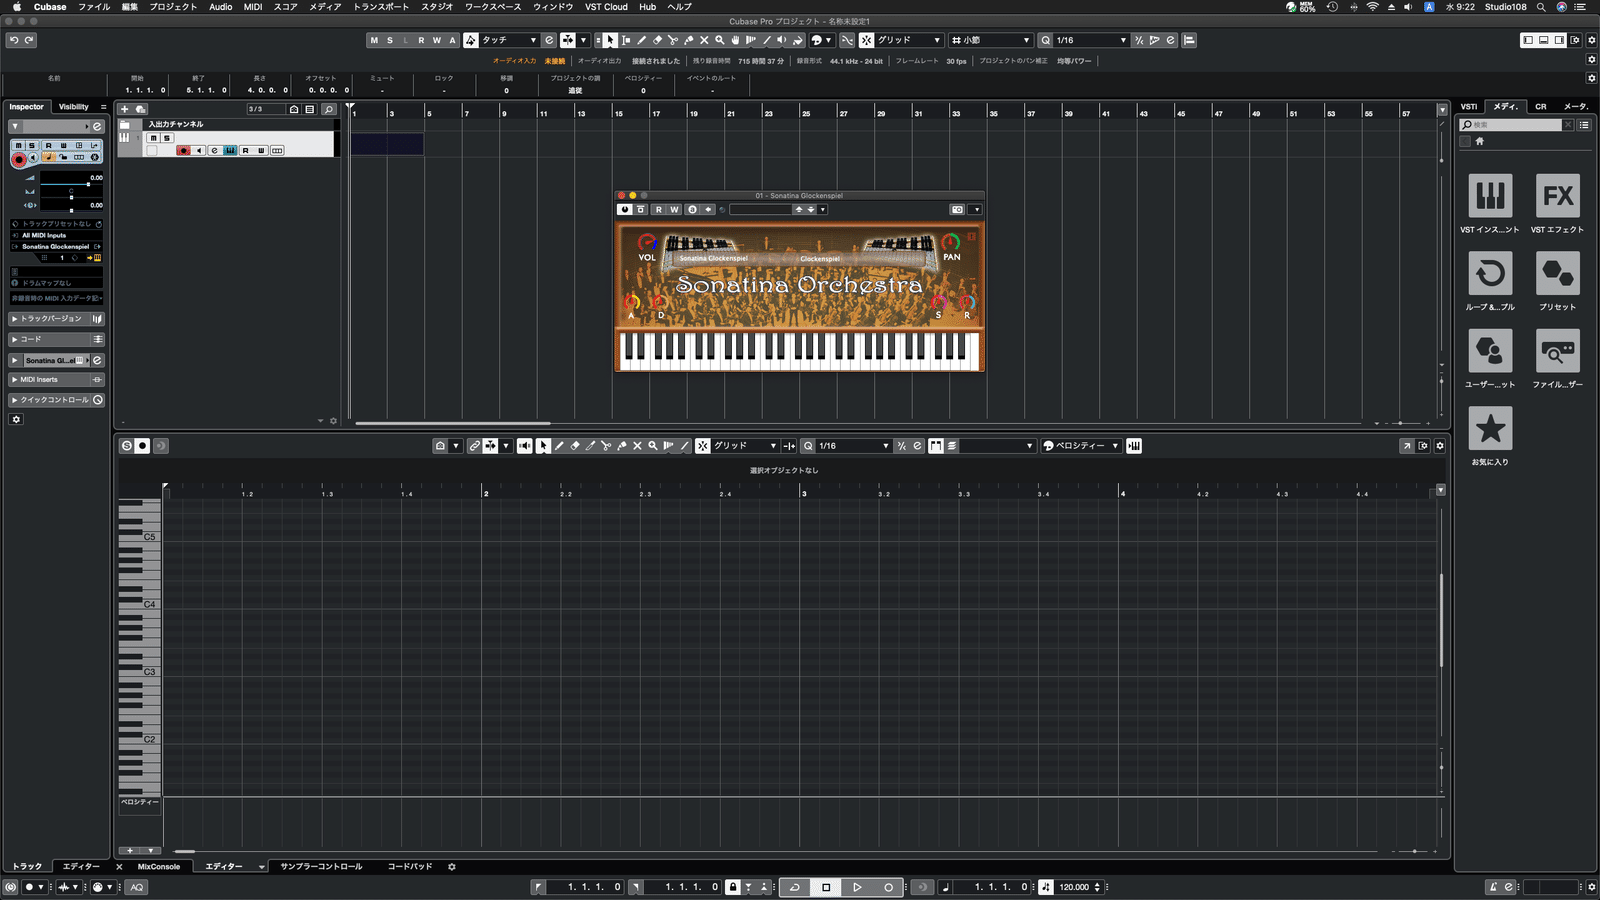Select the Glue tool in main toolbar
This screenshot has width=1600, height=900.
click(x=688, y=40)
